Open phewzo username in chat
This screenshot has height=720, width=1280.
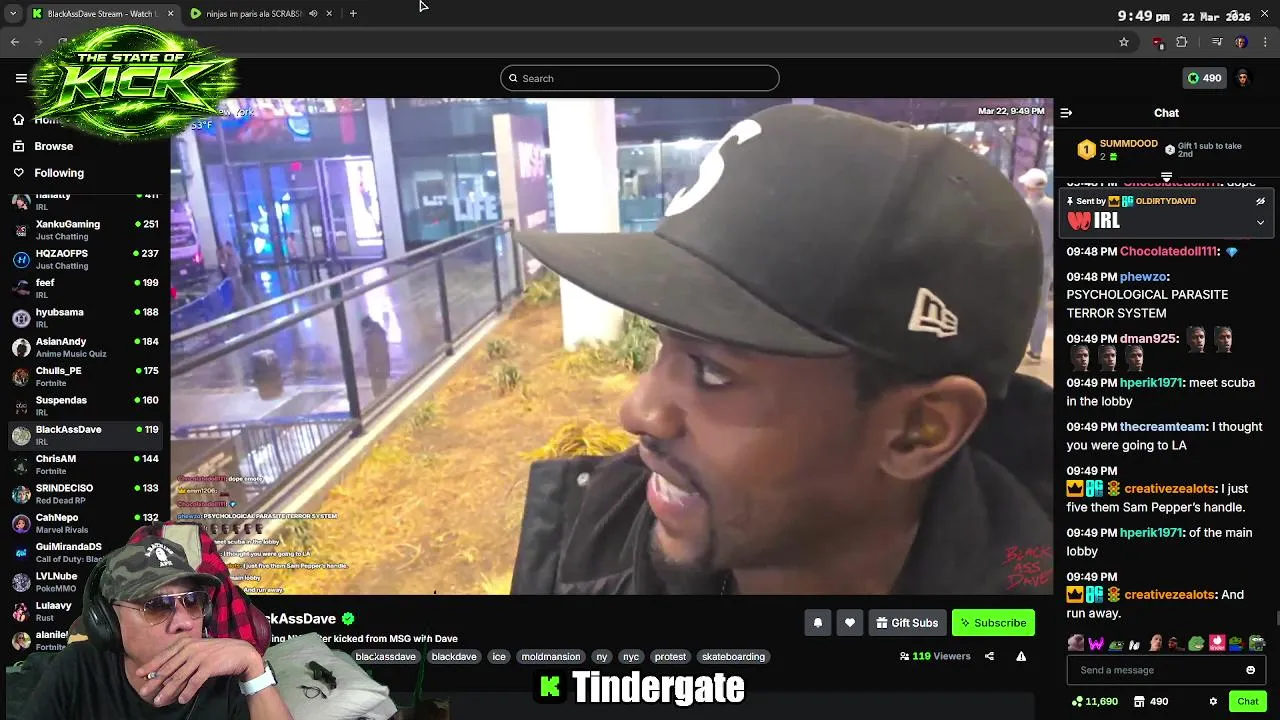[1143, 277]
